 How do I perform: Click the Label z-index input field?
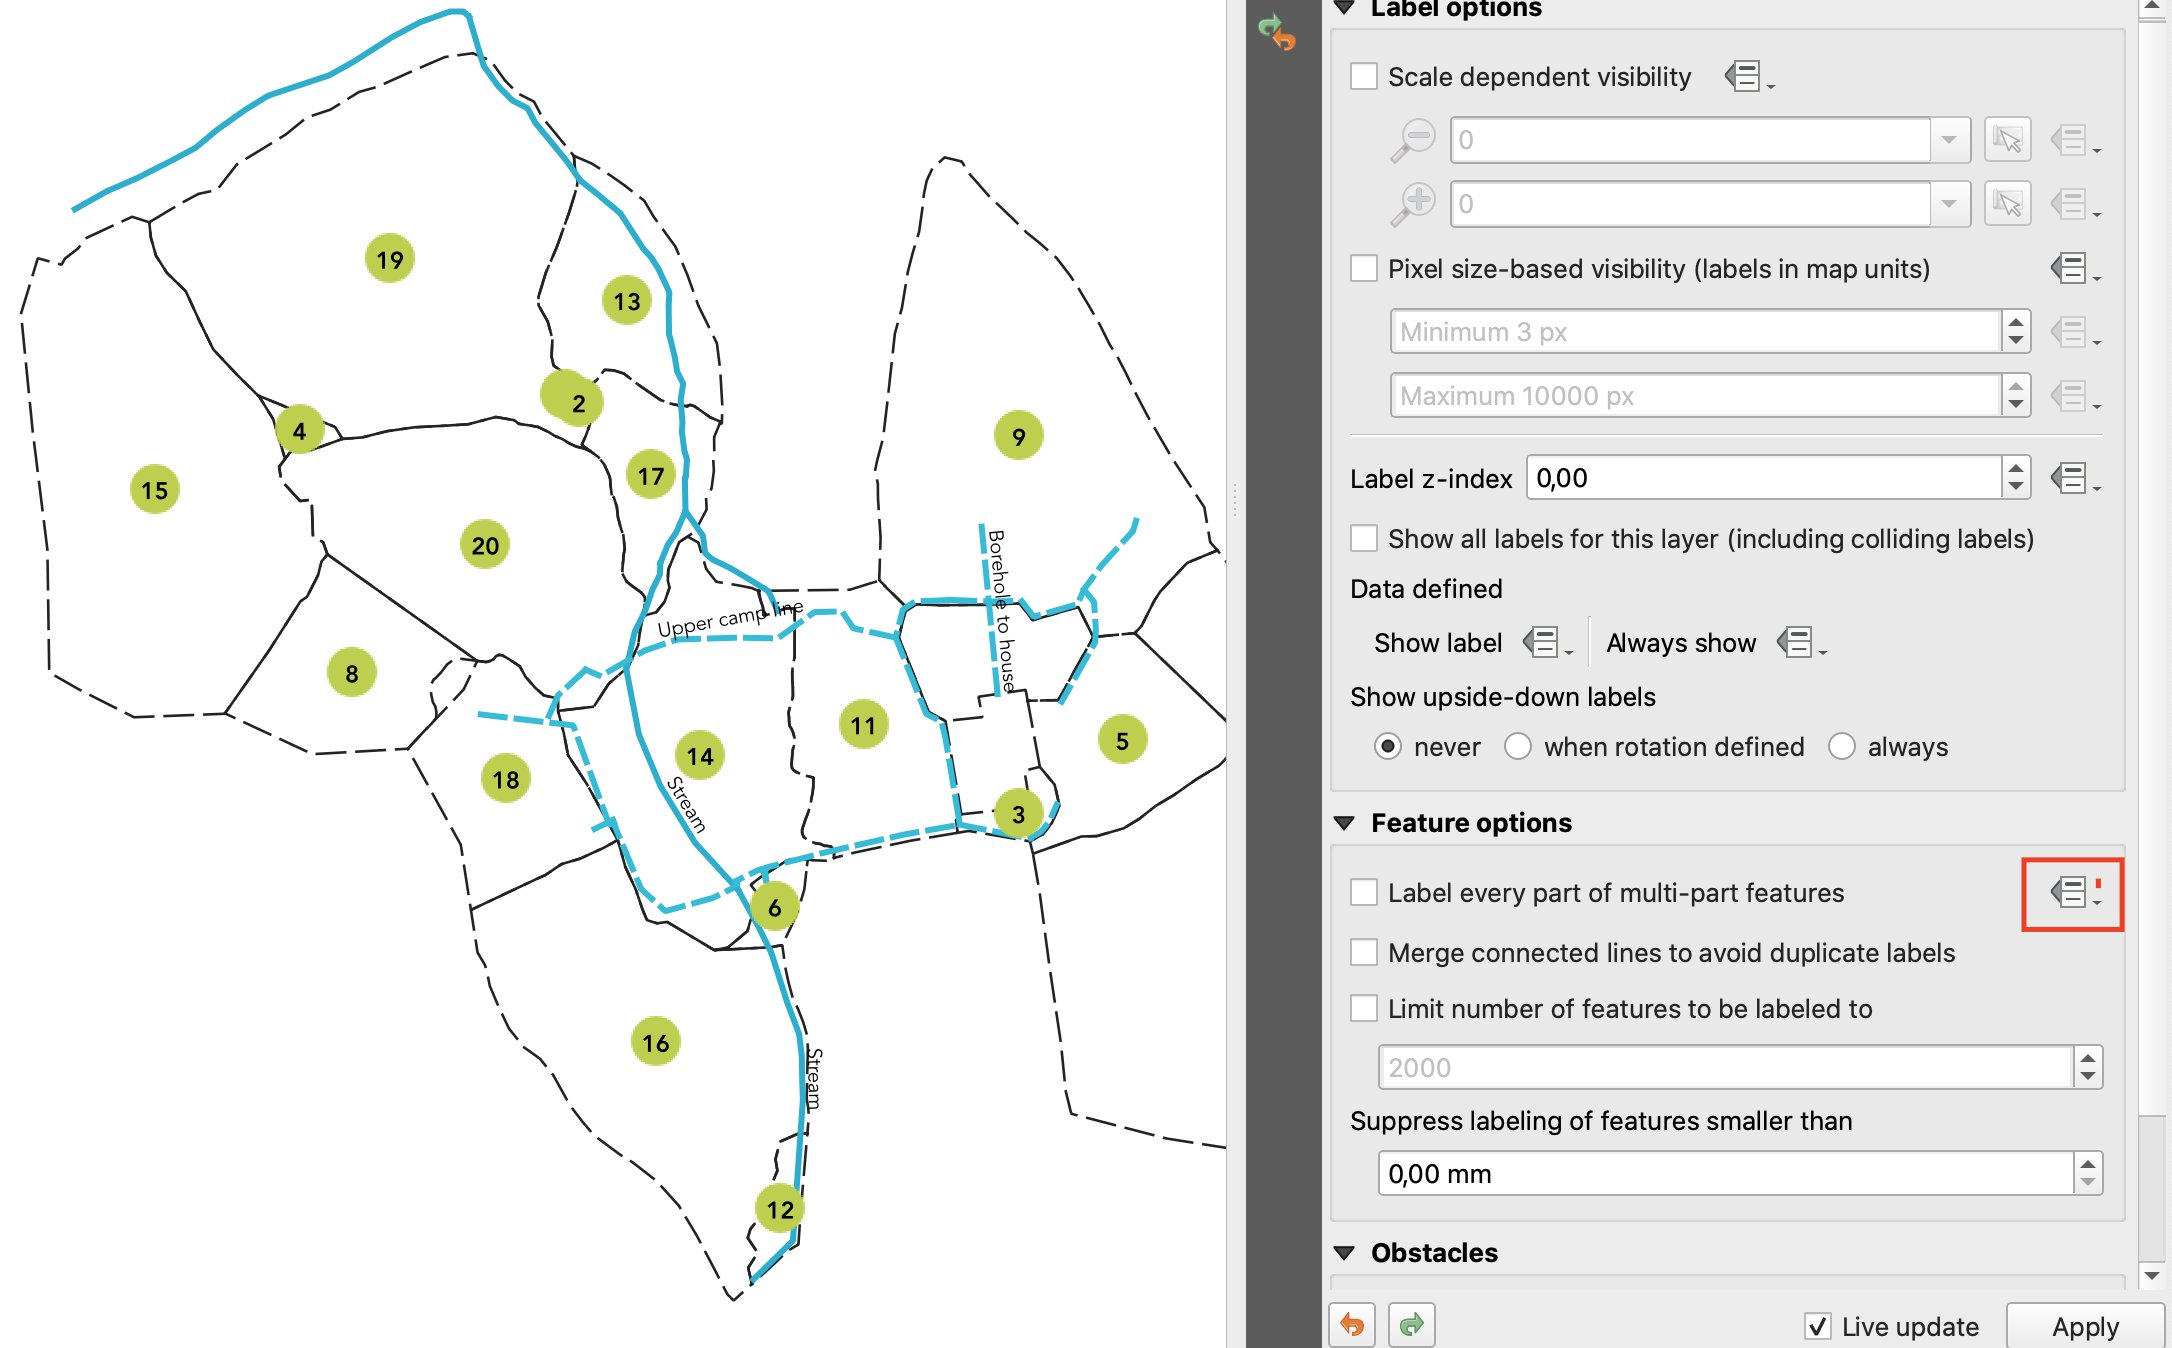point(1764,479)
